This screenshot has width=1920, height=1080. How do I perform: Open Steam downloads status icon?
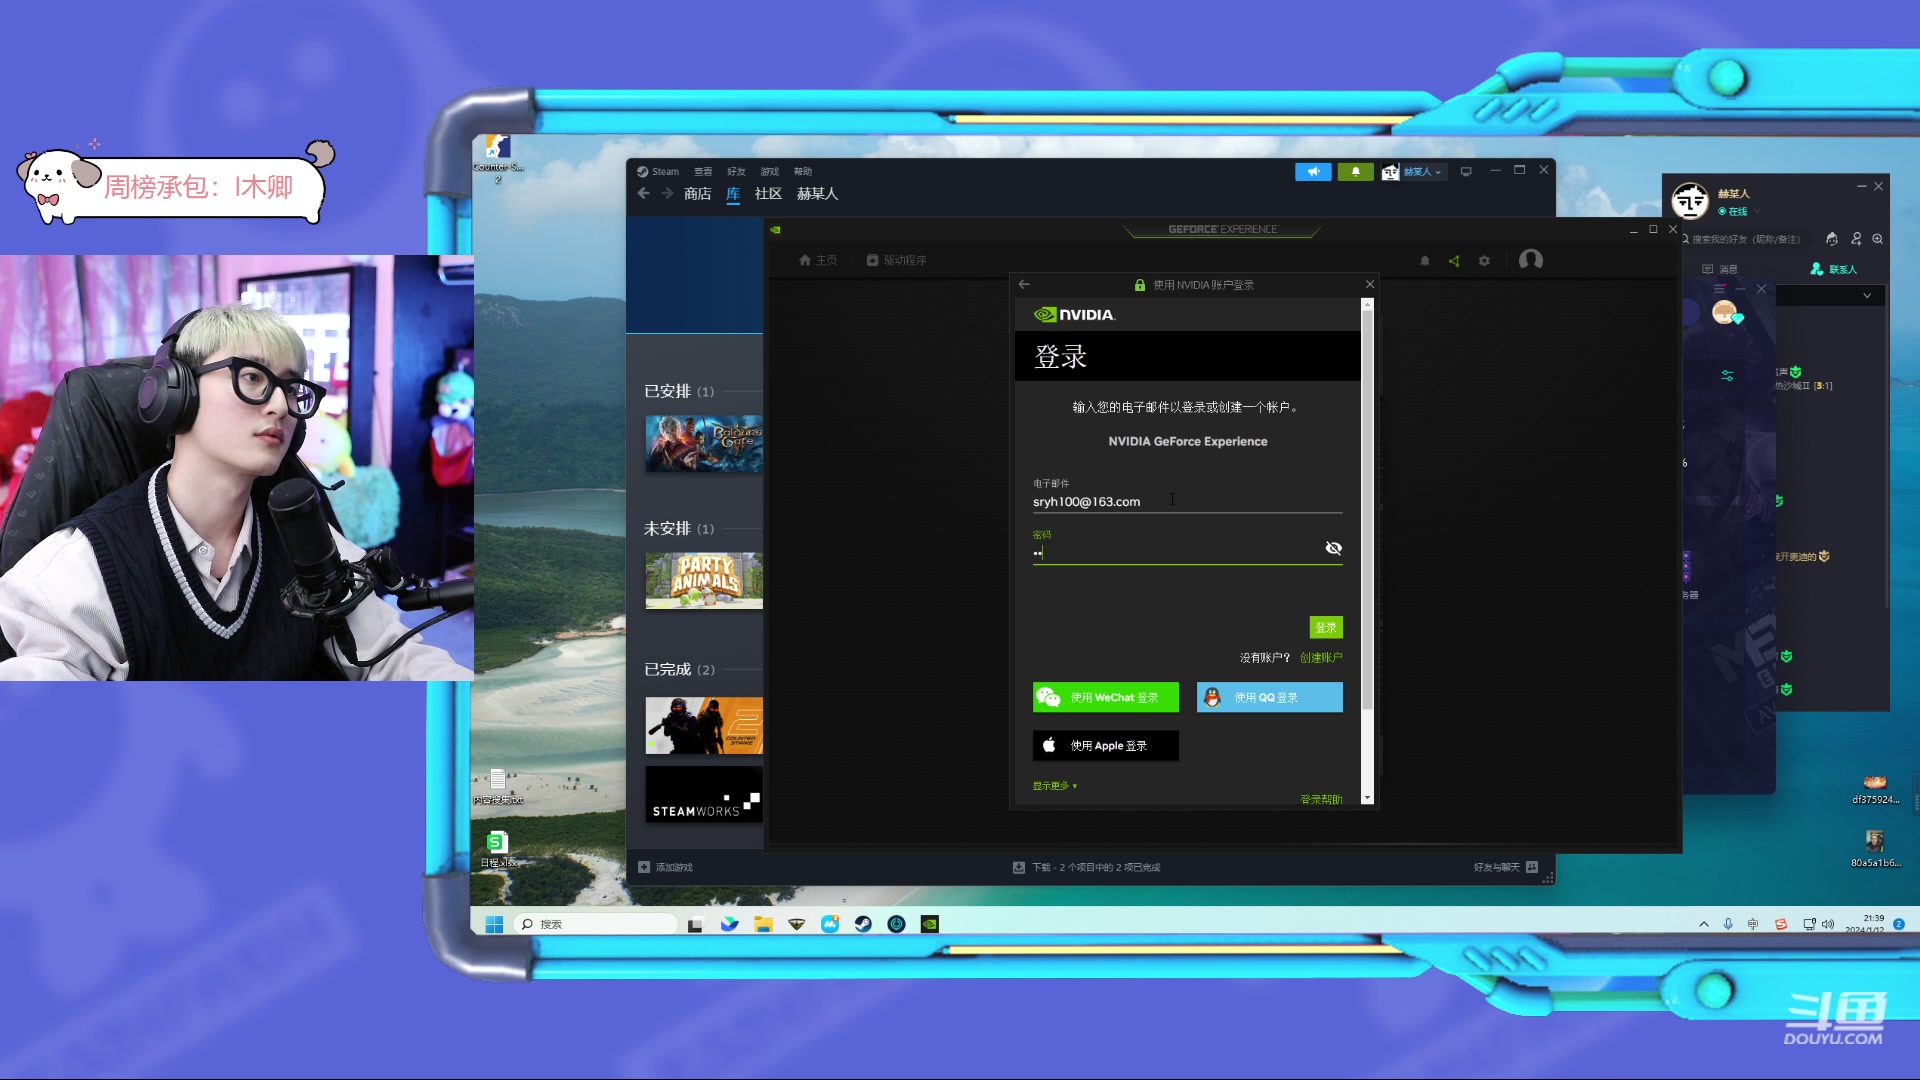coord(1018,867)
